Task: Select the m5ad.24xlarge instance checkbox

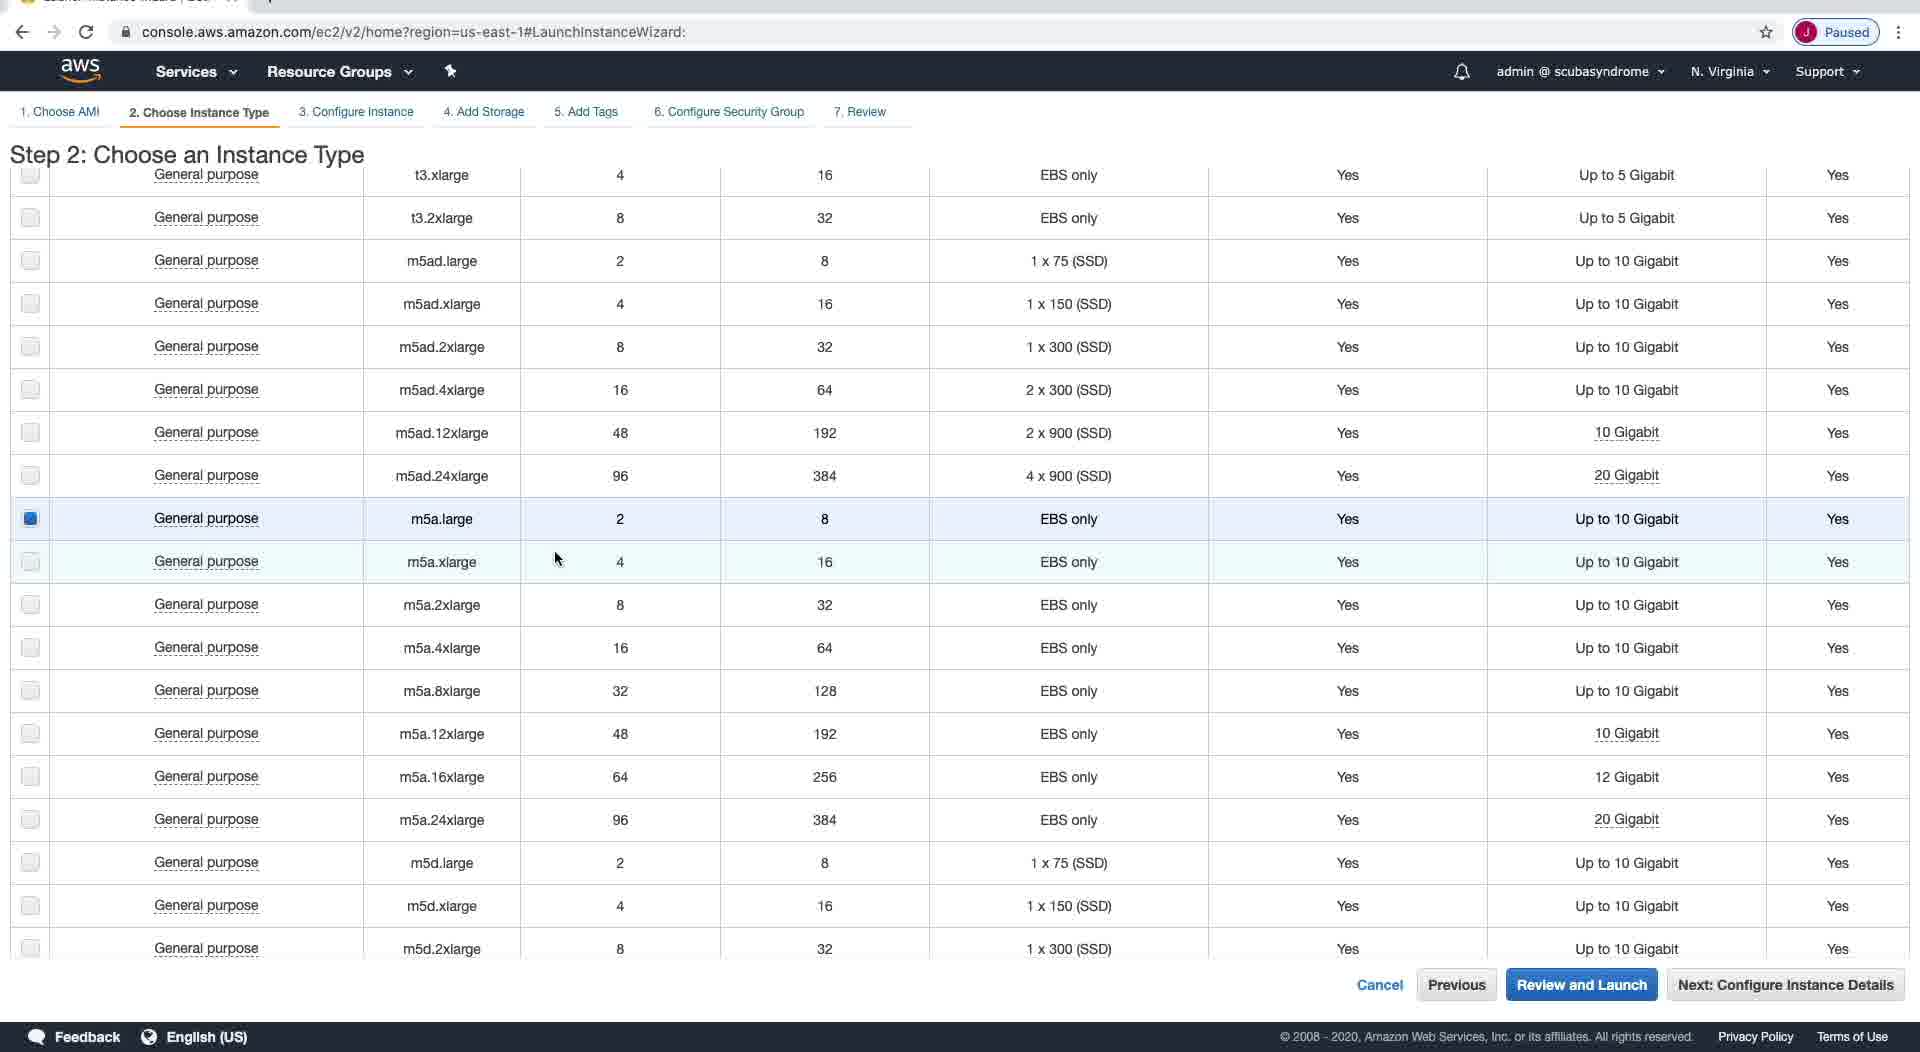Action: (30, 476)
